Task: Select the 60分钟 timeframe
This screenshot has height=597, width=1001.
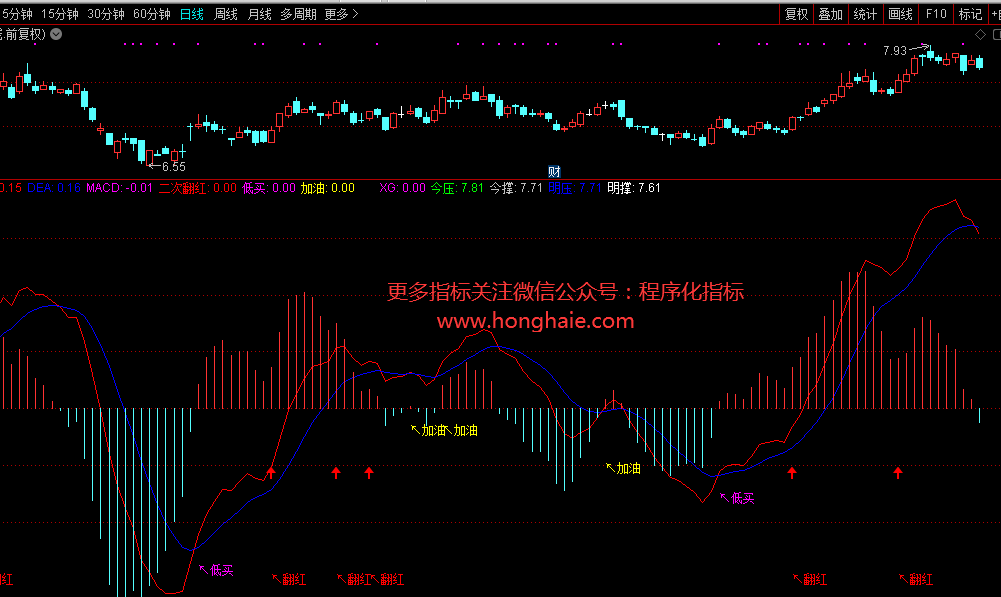Action: coord(152,14)
